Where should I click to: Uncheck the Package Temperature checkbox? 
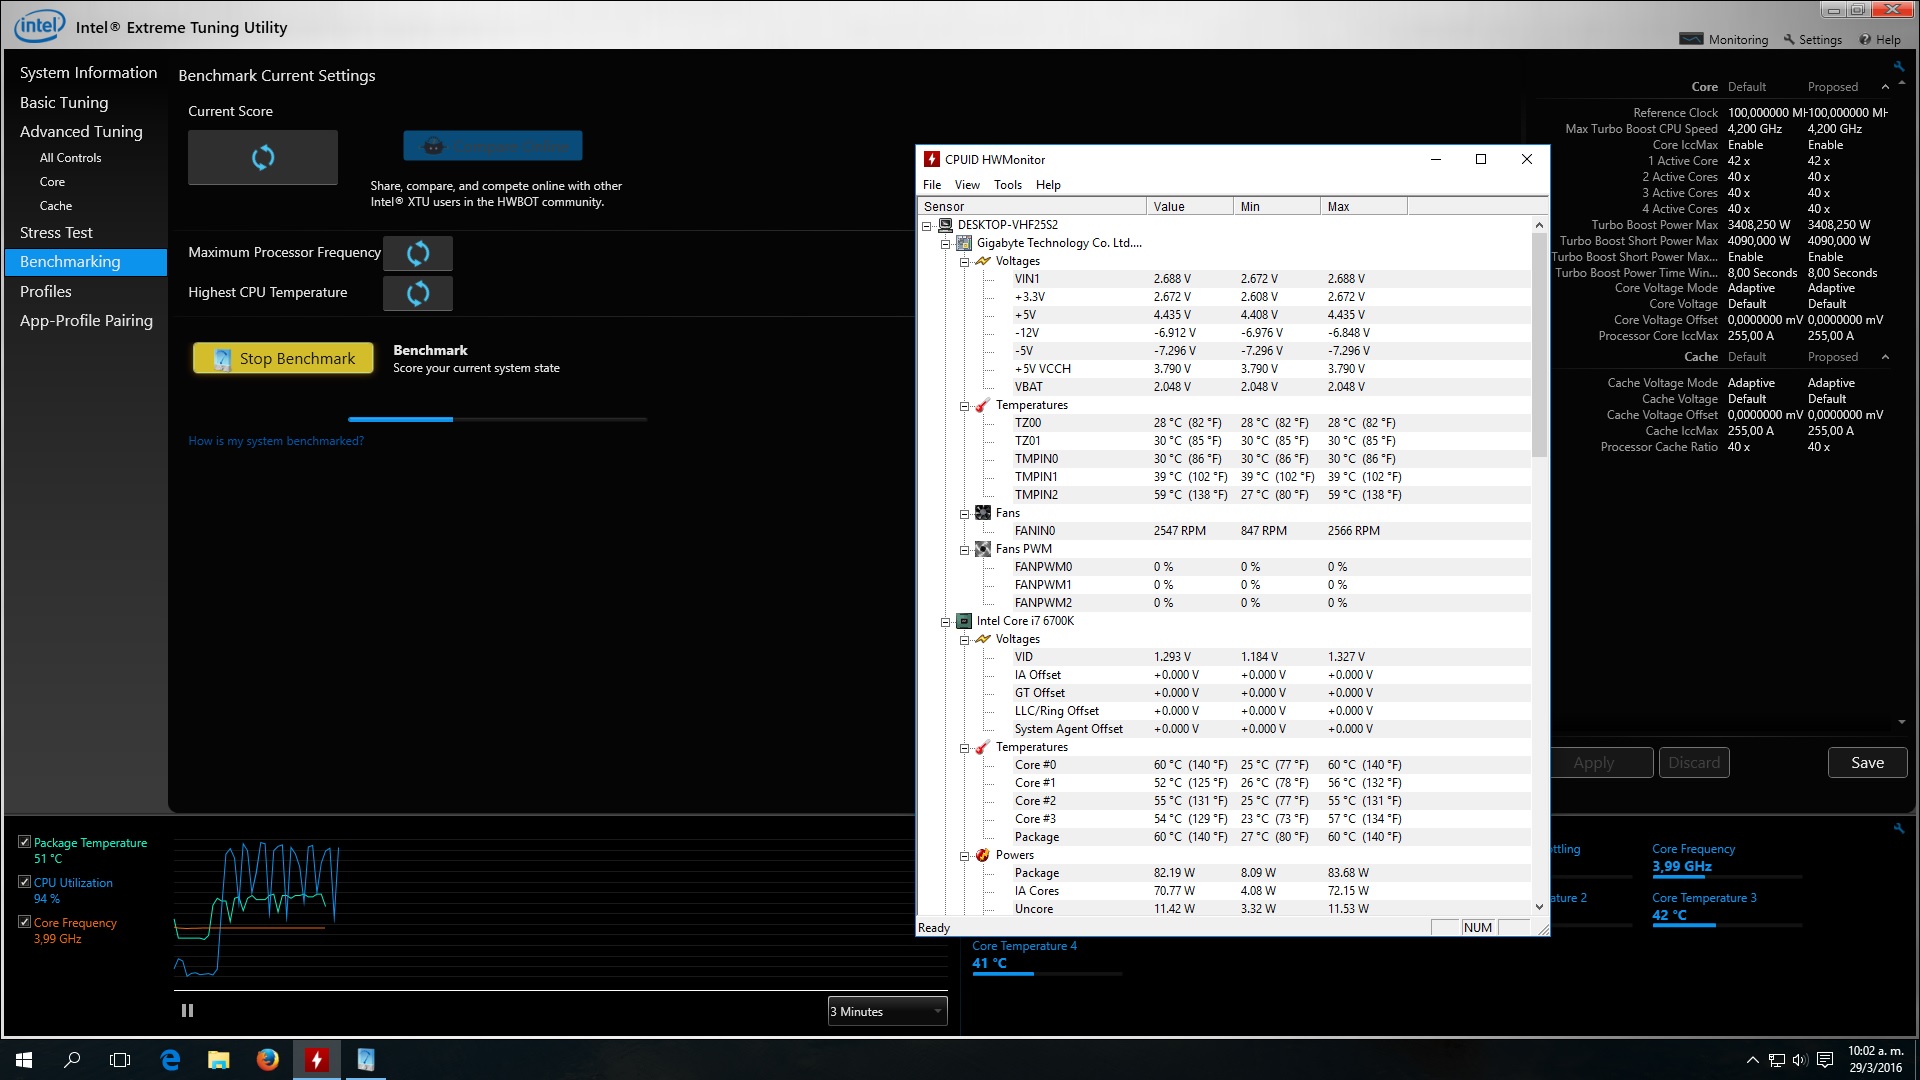click(x=24, y=842)
